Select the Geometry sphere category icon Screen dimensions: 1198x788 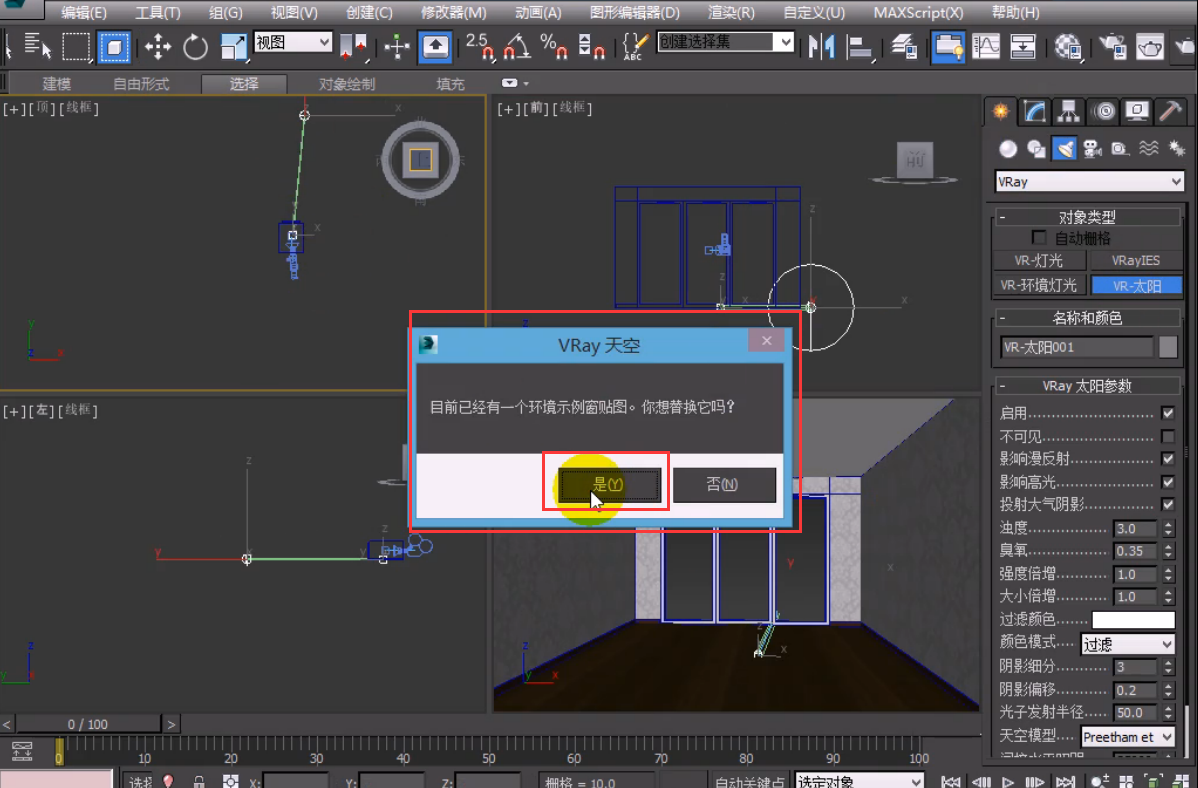click(1008, 149)
